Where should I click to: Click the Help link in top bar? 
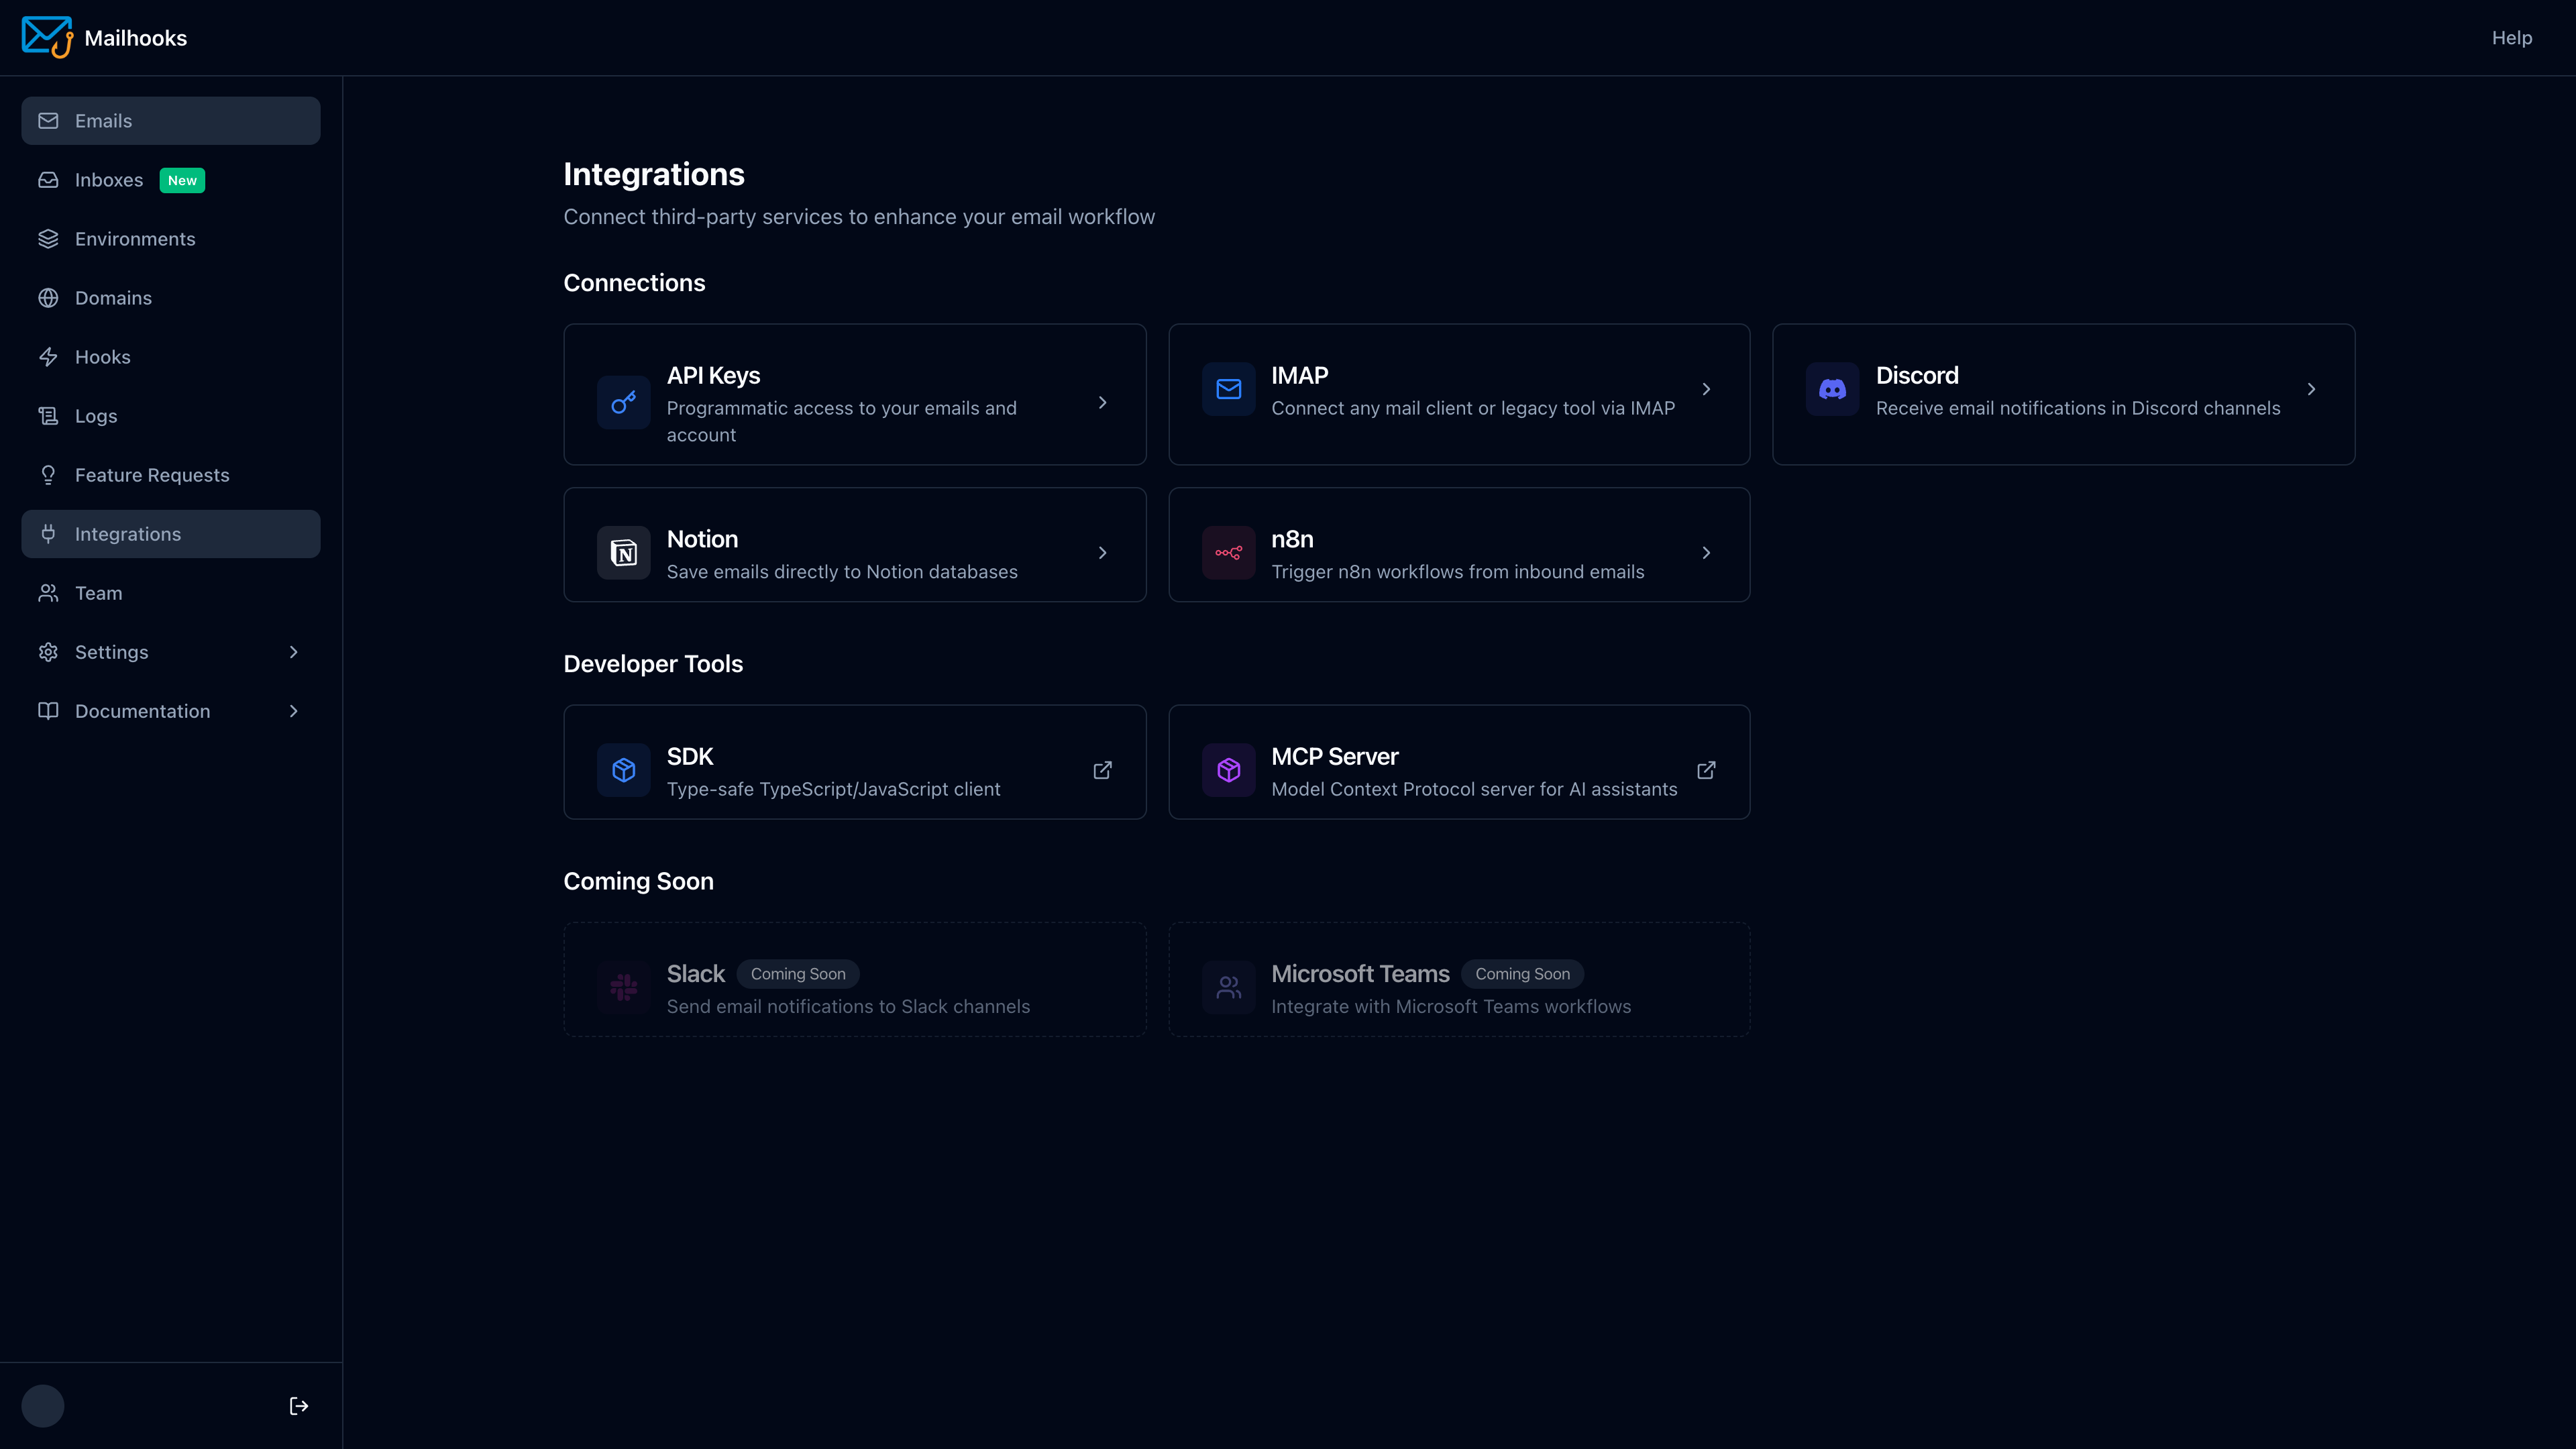2511,38
